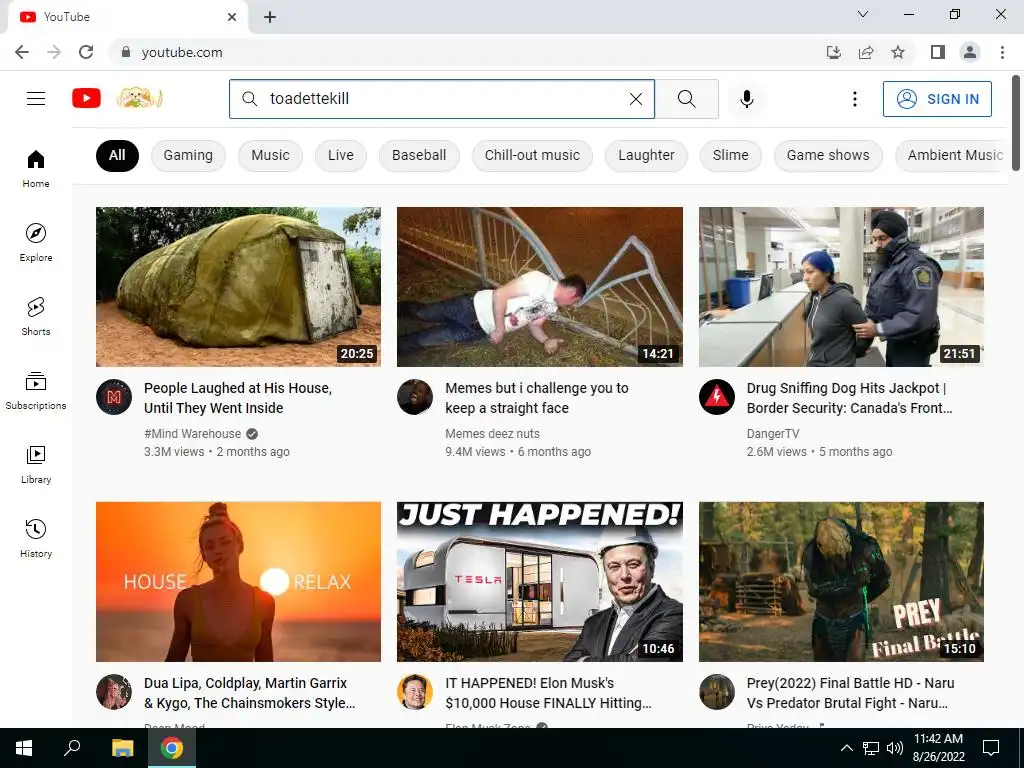
Task: Click the search box containing toadettekill
Action: click(x=441, y=99)
